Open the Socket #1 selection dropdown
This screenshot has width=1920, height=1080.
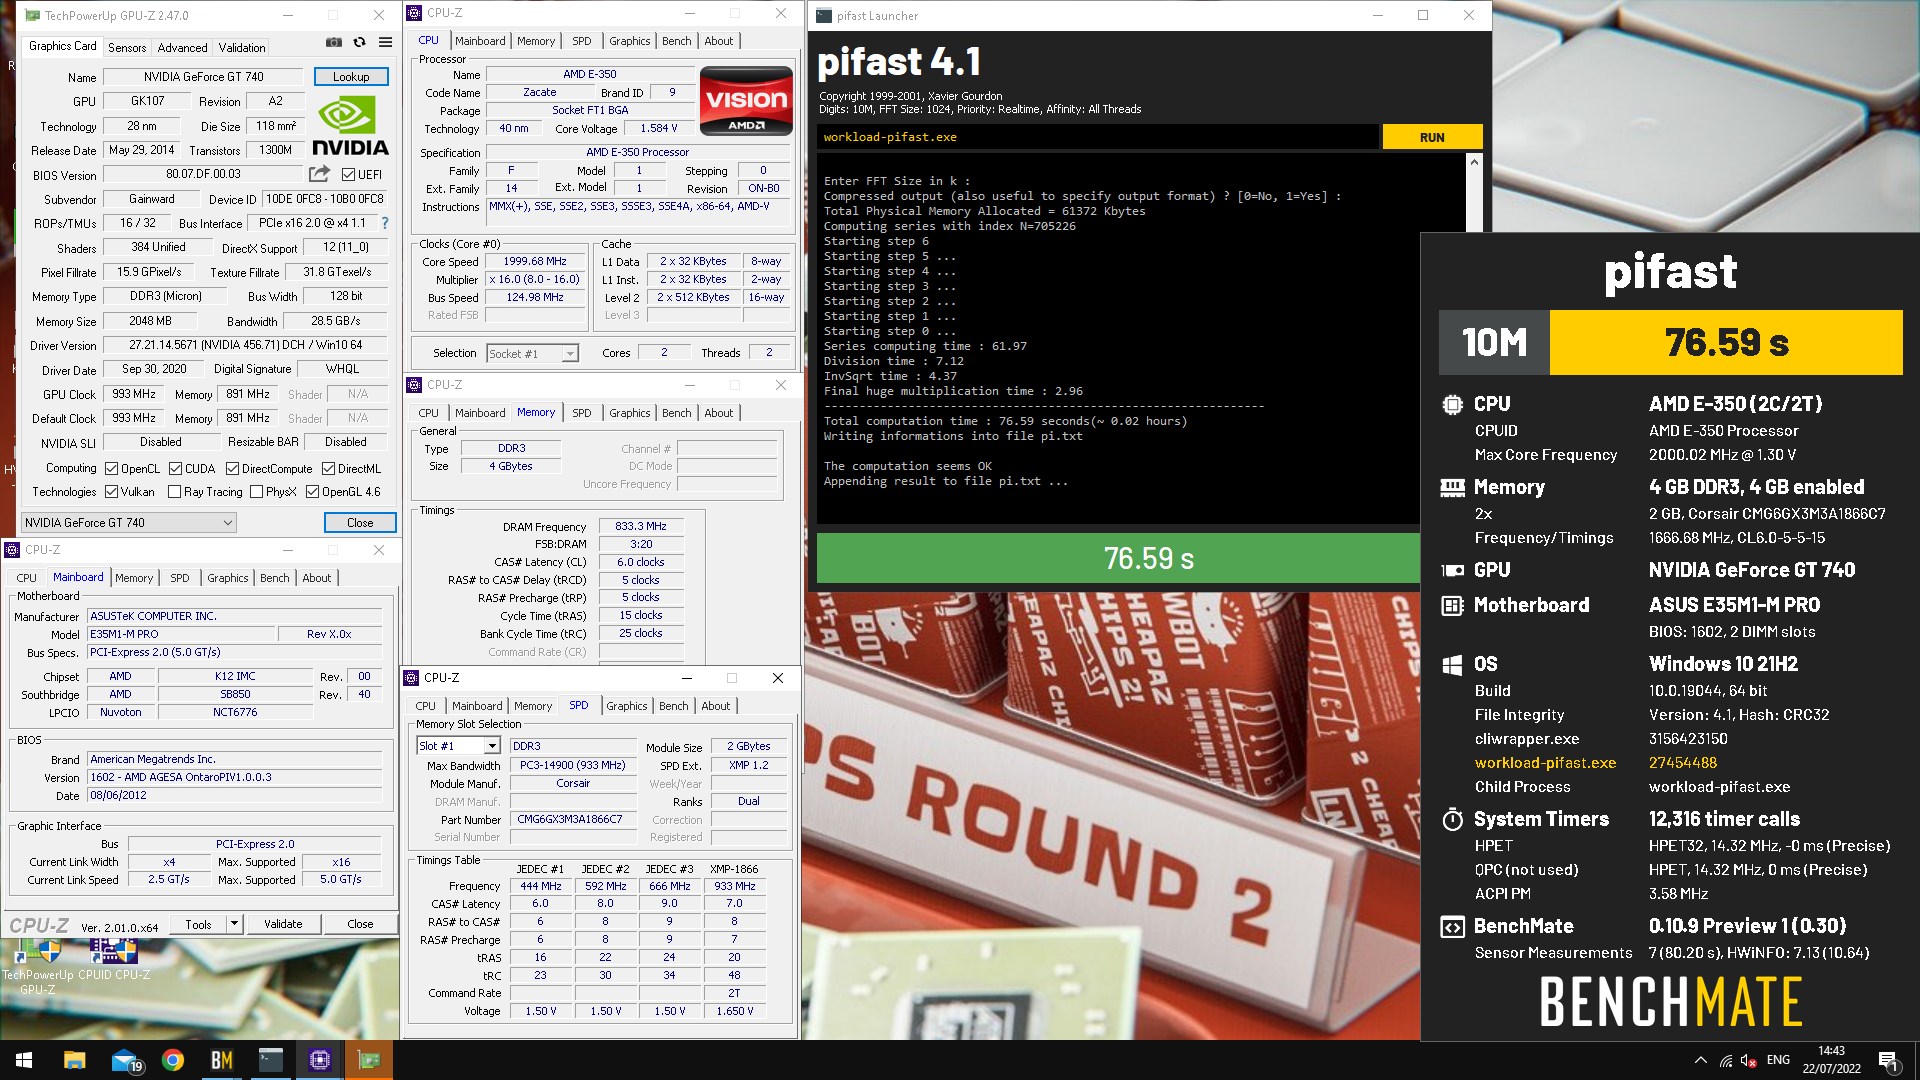532,353
